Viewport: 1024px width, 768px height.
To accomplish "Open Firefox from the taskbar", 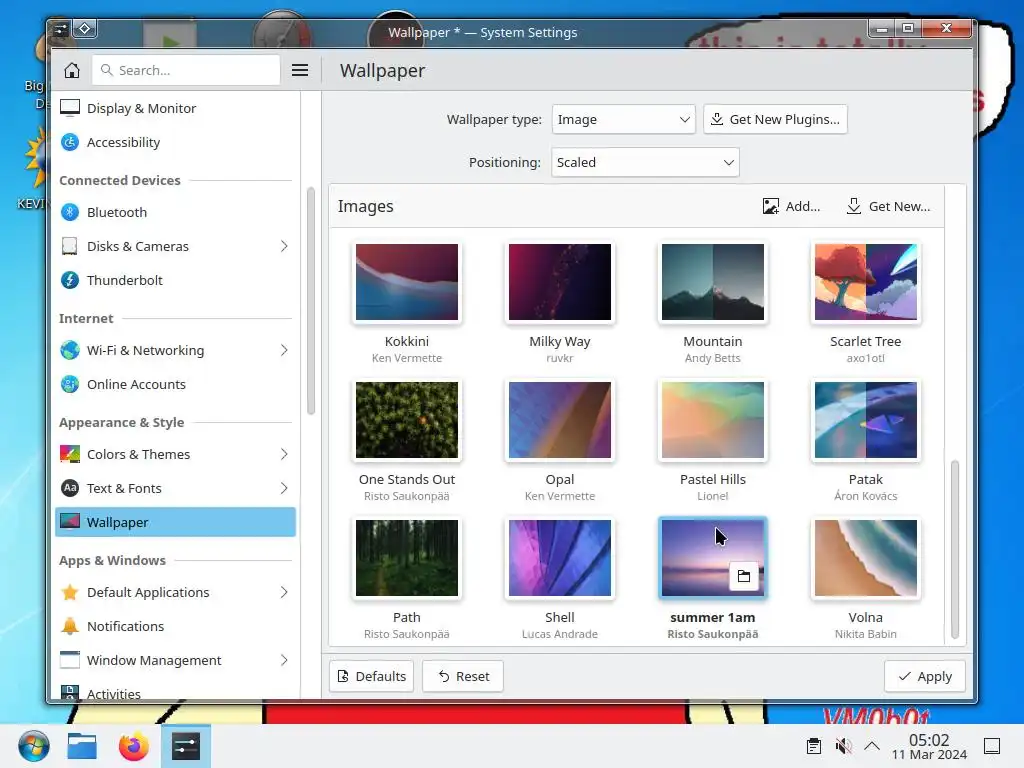I will click(x=134, y=746).
